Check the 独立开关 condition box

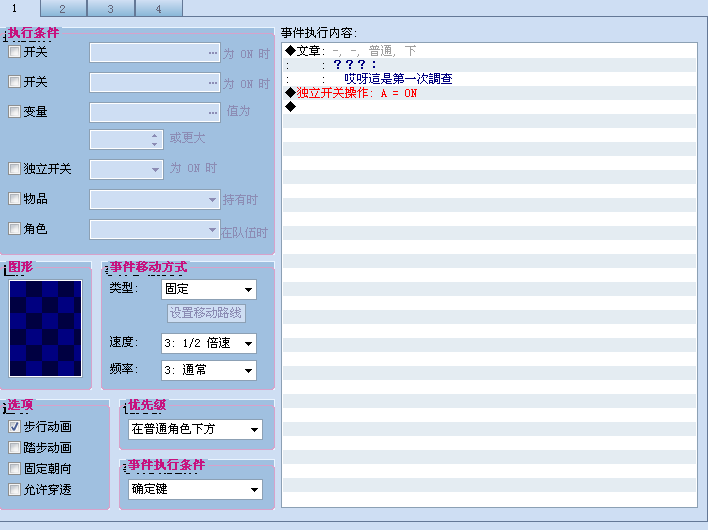[x=14, y=169]
